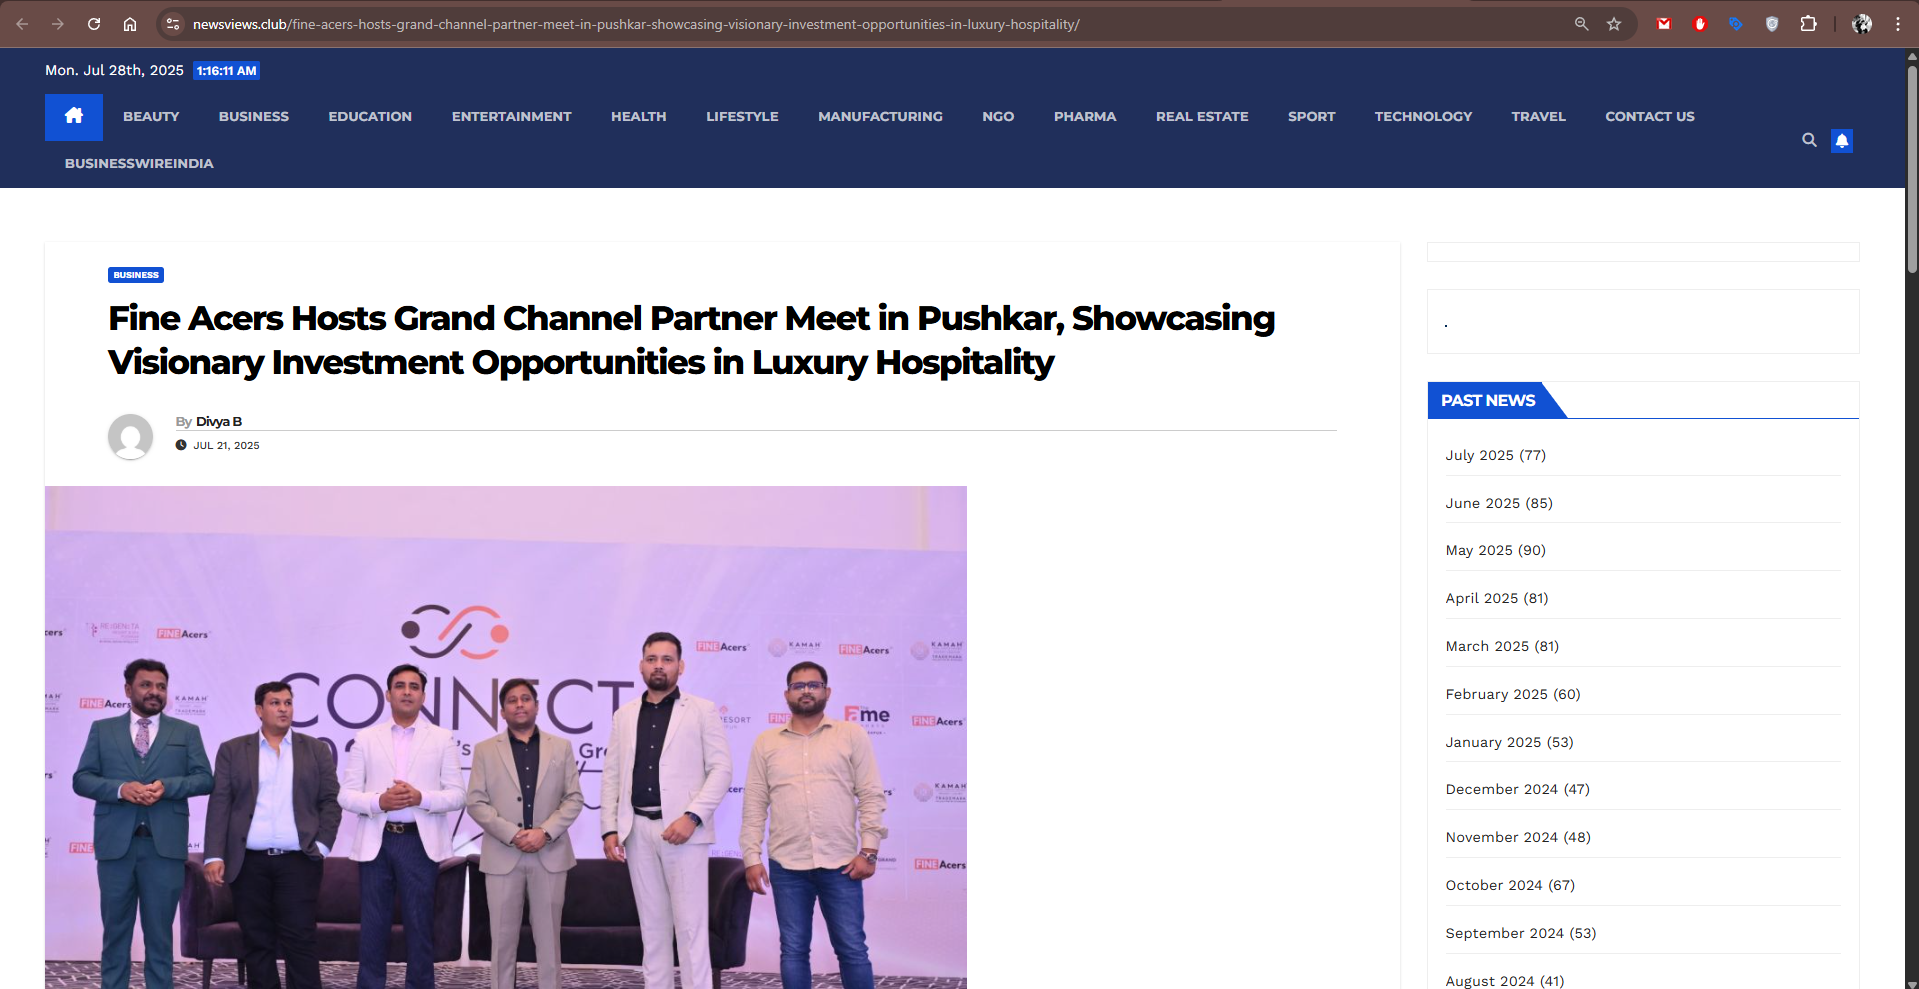Viewport: 1919px width, 989px height.
Task: Click the Gmail extension icon
Action: click(x=1664, y=24)
